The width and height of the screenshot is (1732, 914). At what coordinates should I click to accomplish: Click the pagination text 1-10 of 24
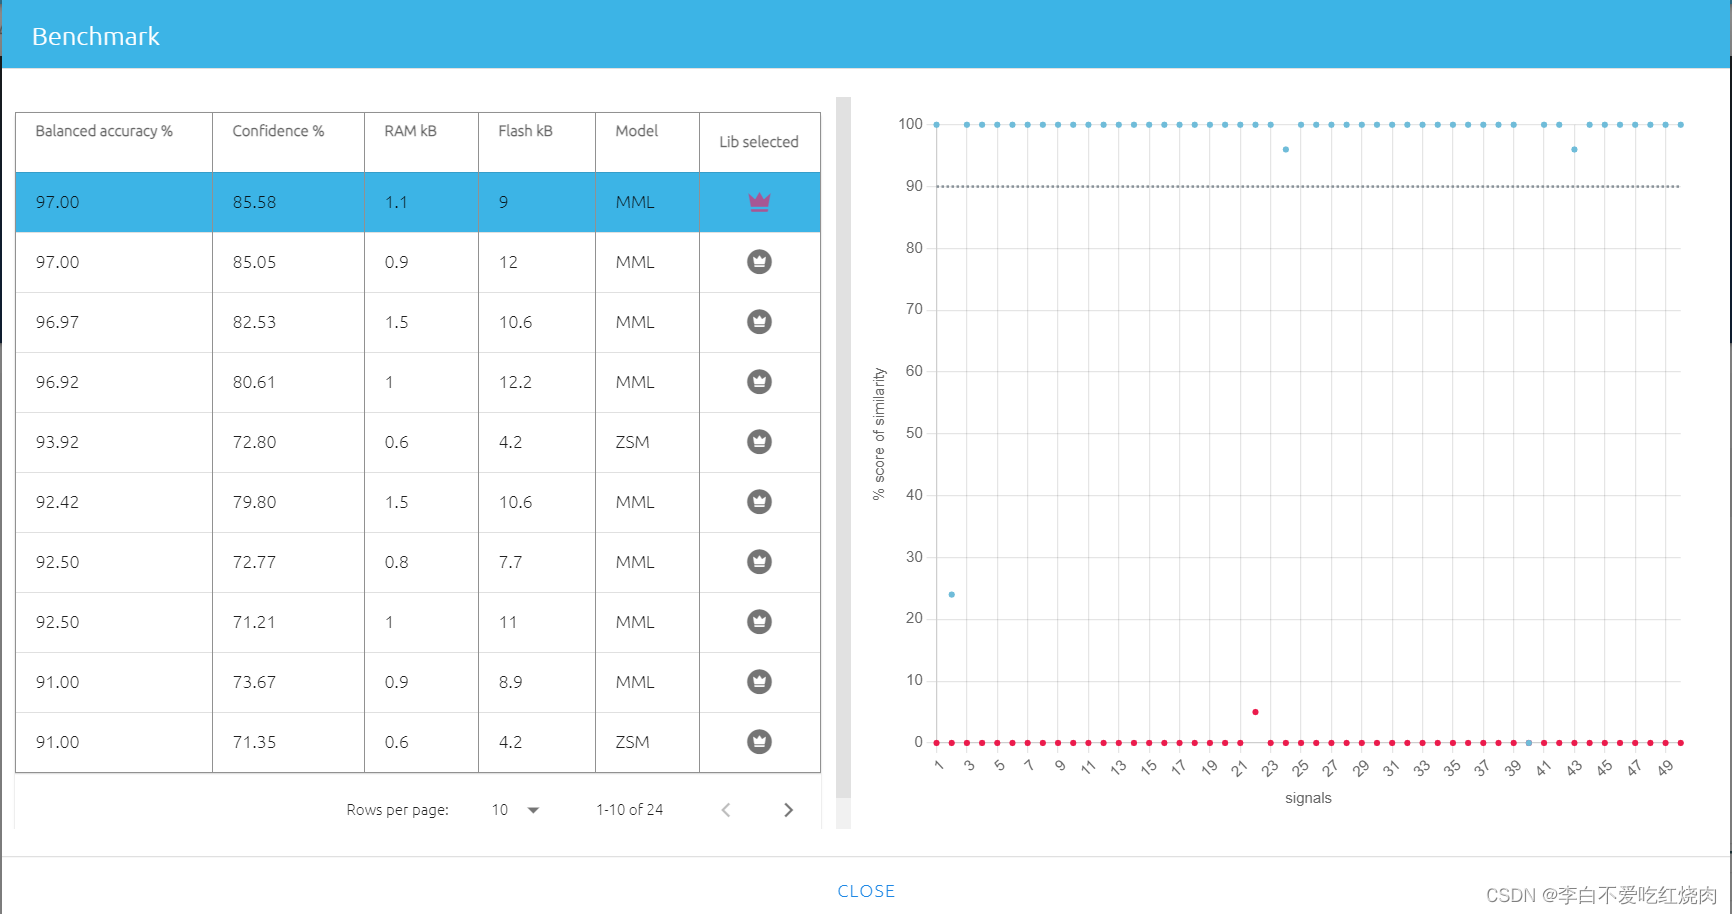click(x=629, y=810)
